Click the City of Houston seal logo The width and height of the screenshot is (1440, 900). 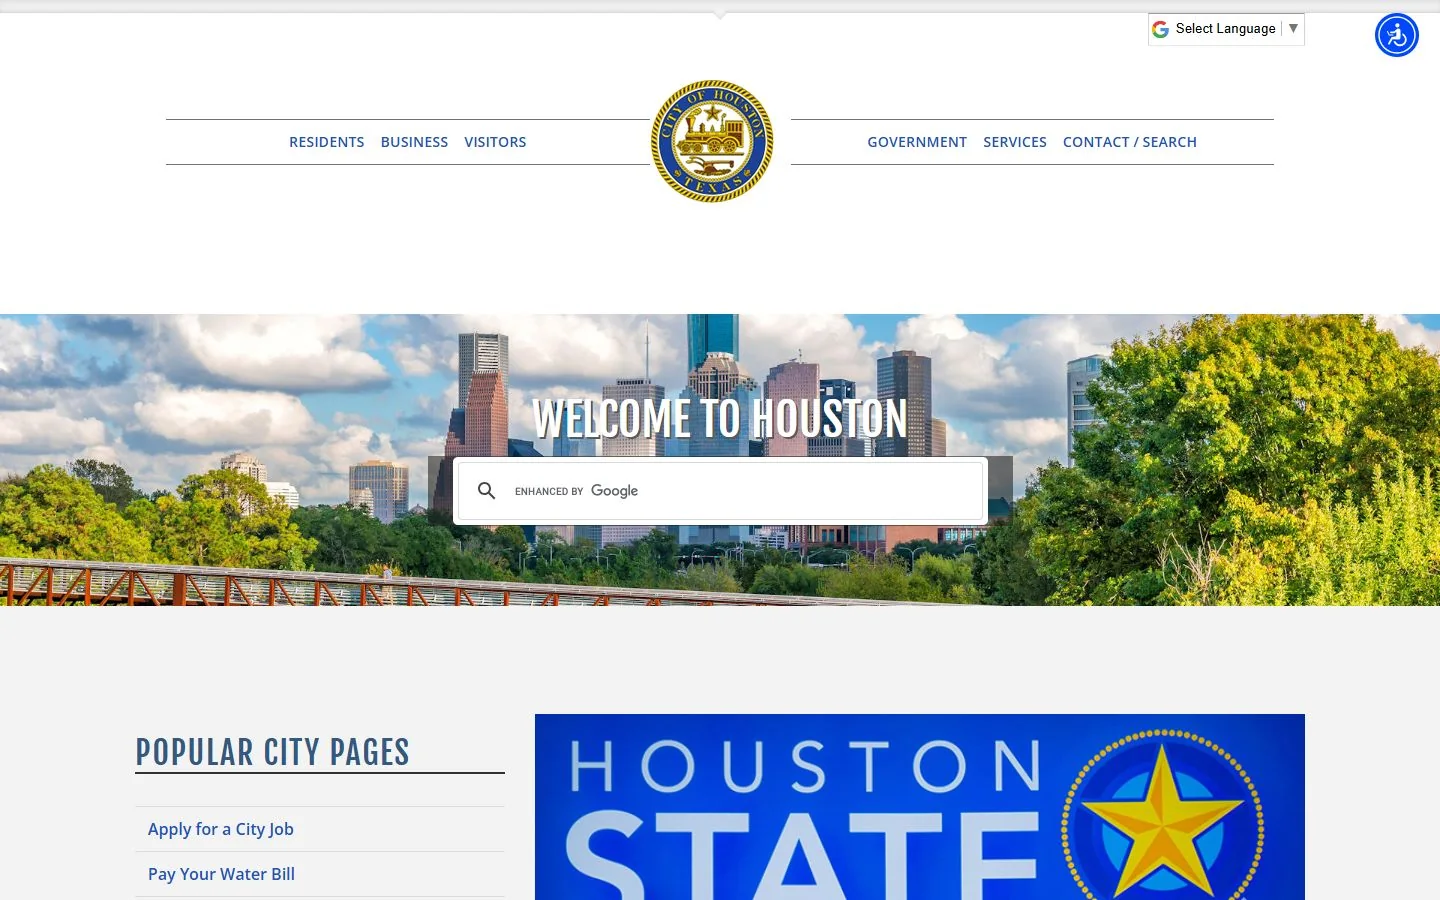coord(712,141)
